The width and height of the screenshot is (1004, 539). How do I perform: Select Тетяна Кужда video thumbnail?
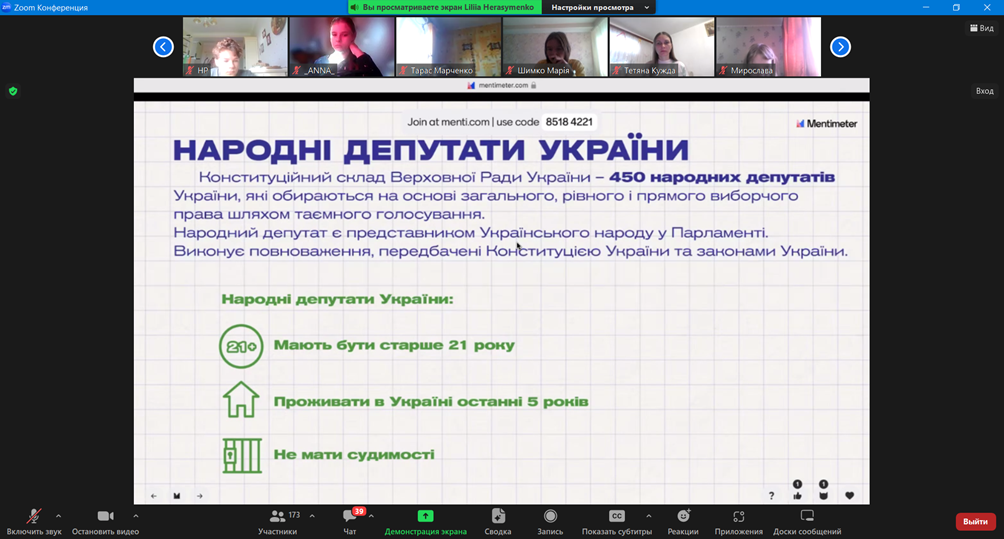coord(661,46)
